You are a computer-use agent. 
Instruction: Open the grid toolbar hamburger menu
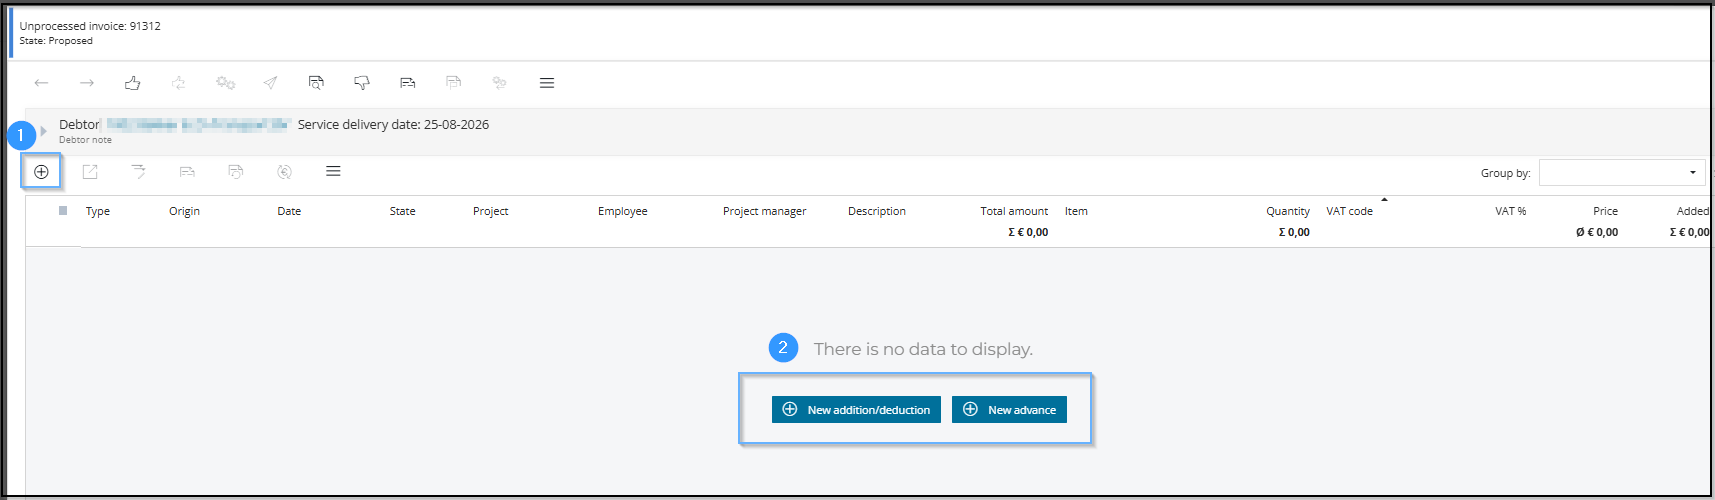coord(333,172)
